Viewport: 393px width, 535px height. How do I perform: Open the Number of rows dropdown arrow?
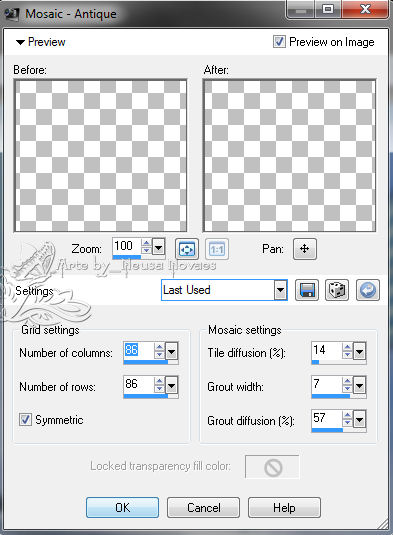click(171, 385)
